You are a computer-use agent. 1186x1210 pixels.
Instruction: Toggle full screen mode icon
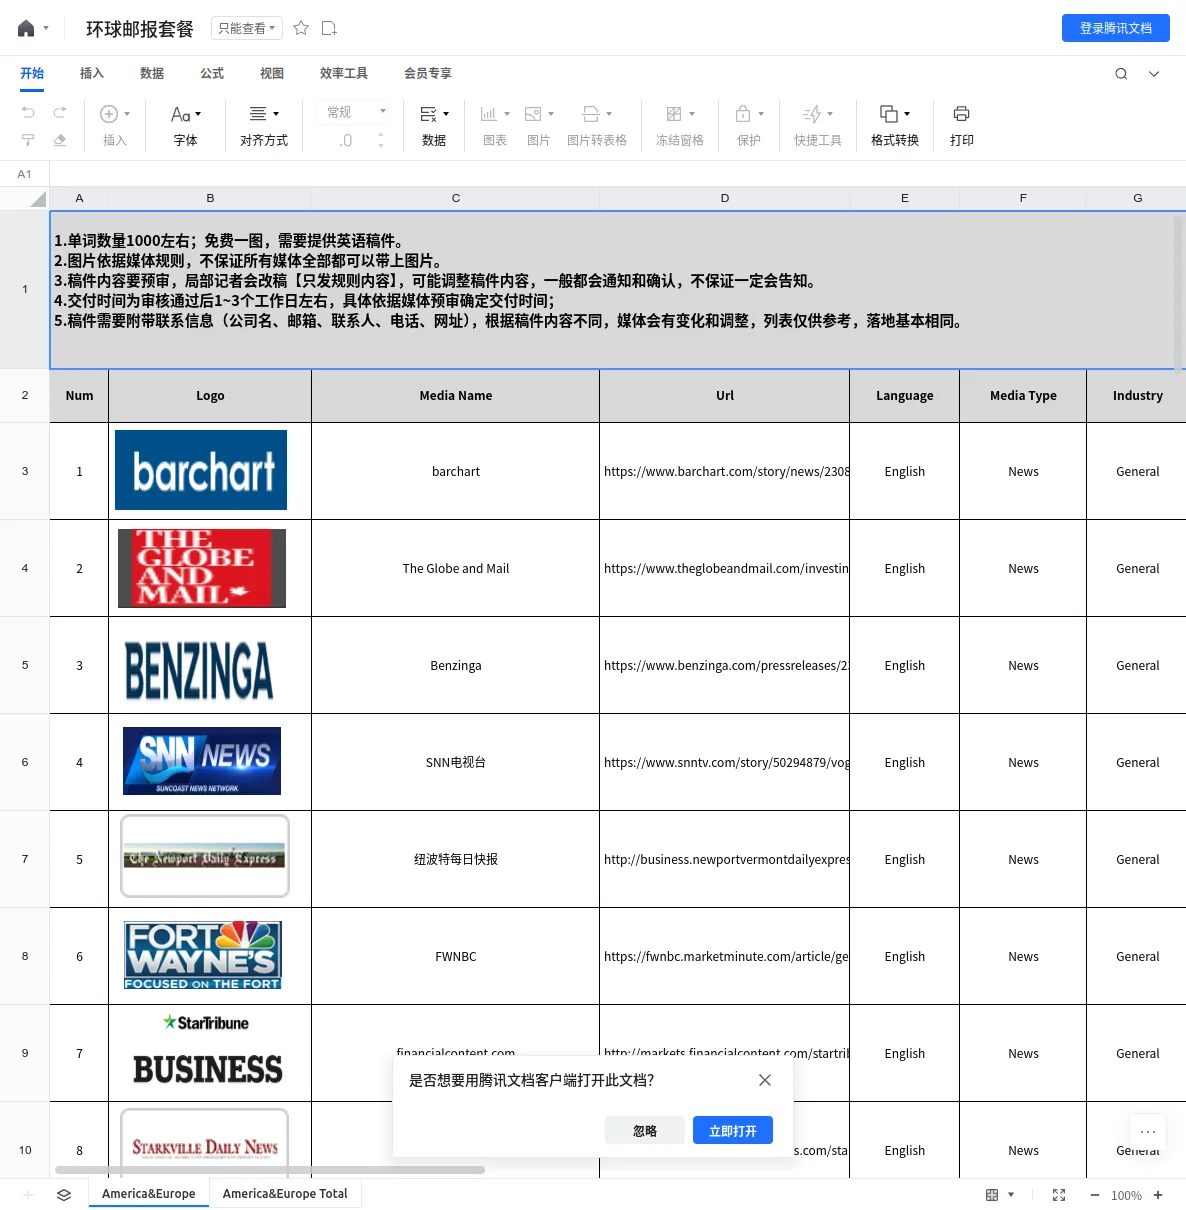[1059, 1195]
